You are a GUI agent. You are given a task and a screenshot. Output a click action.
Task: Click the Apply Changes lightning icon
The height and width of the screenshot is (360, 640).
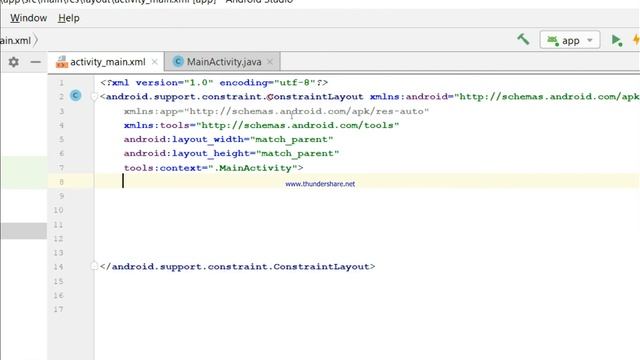click(x=636, y=40)
